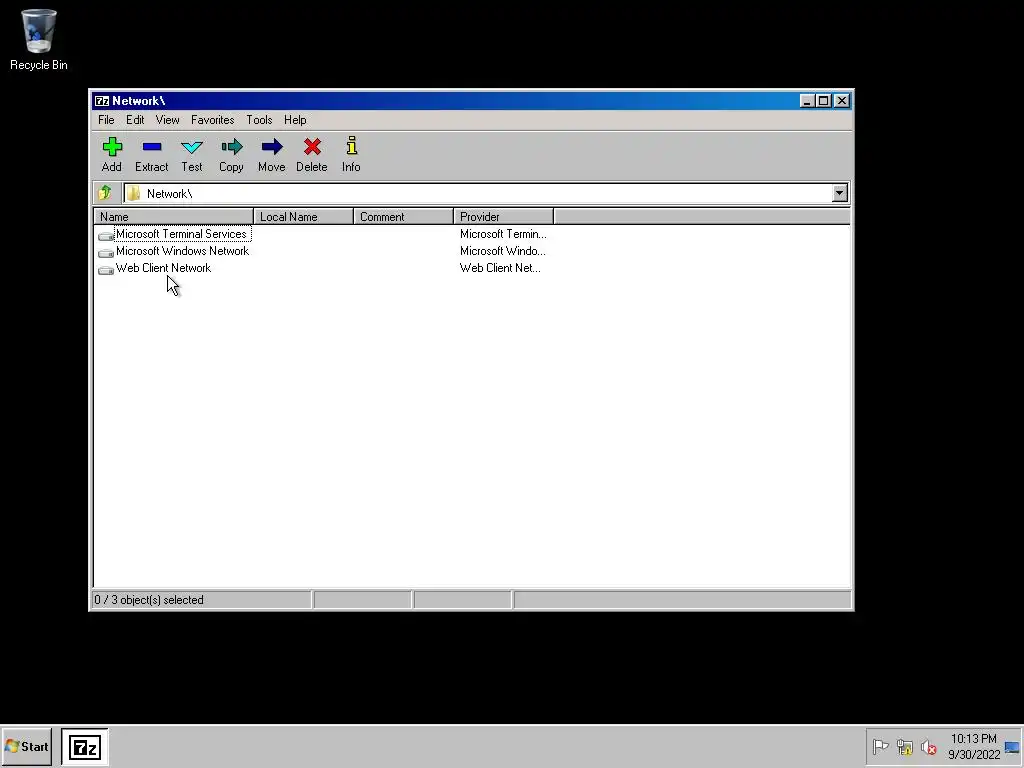1024x768 pixels.
Task: Open the File menu
Action: point(106,120)
